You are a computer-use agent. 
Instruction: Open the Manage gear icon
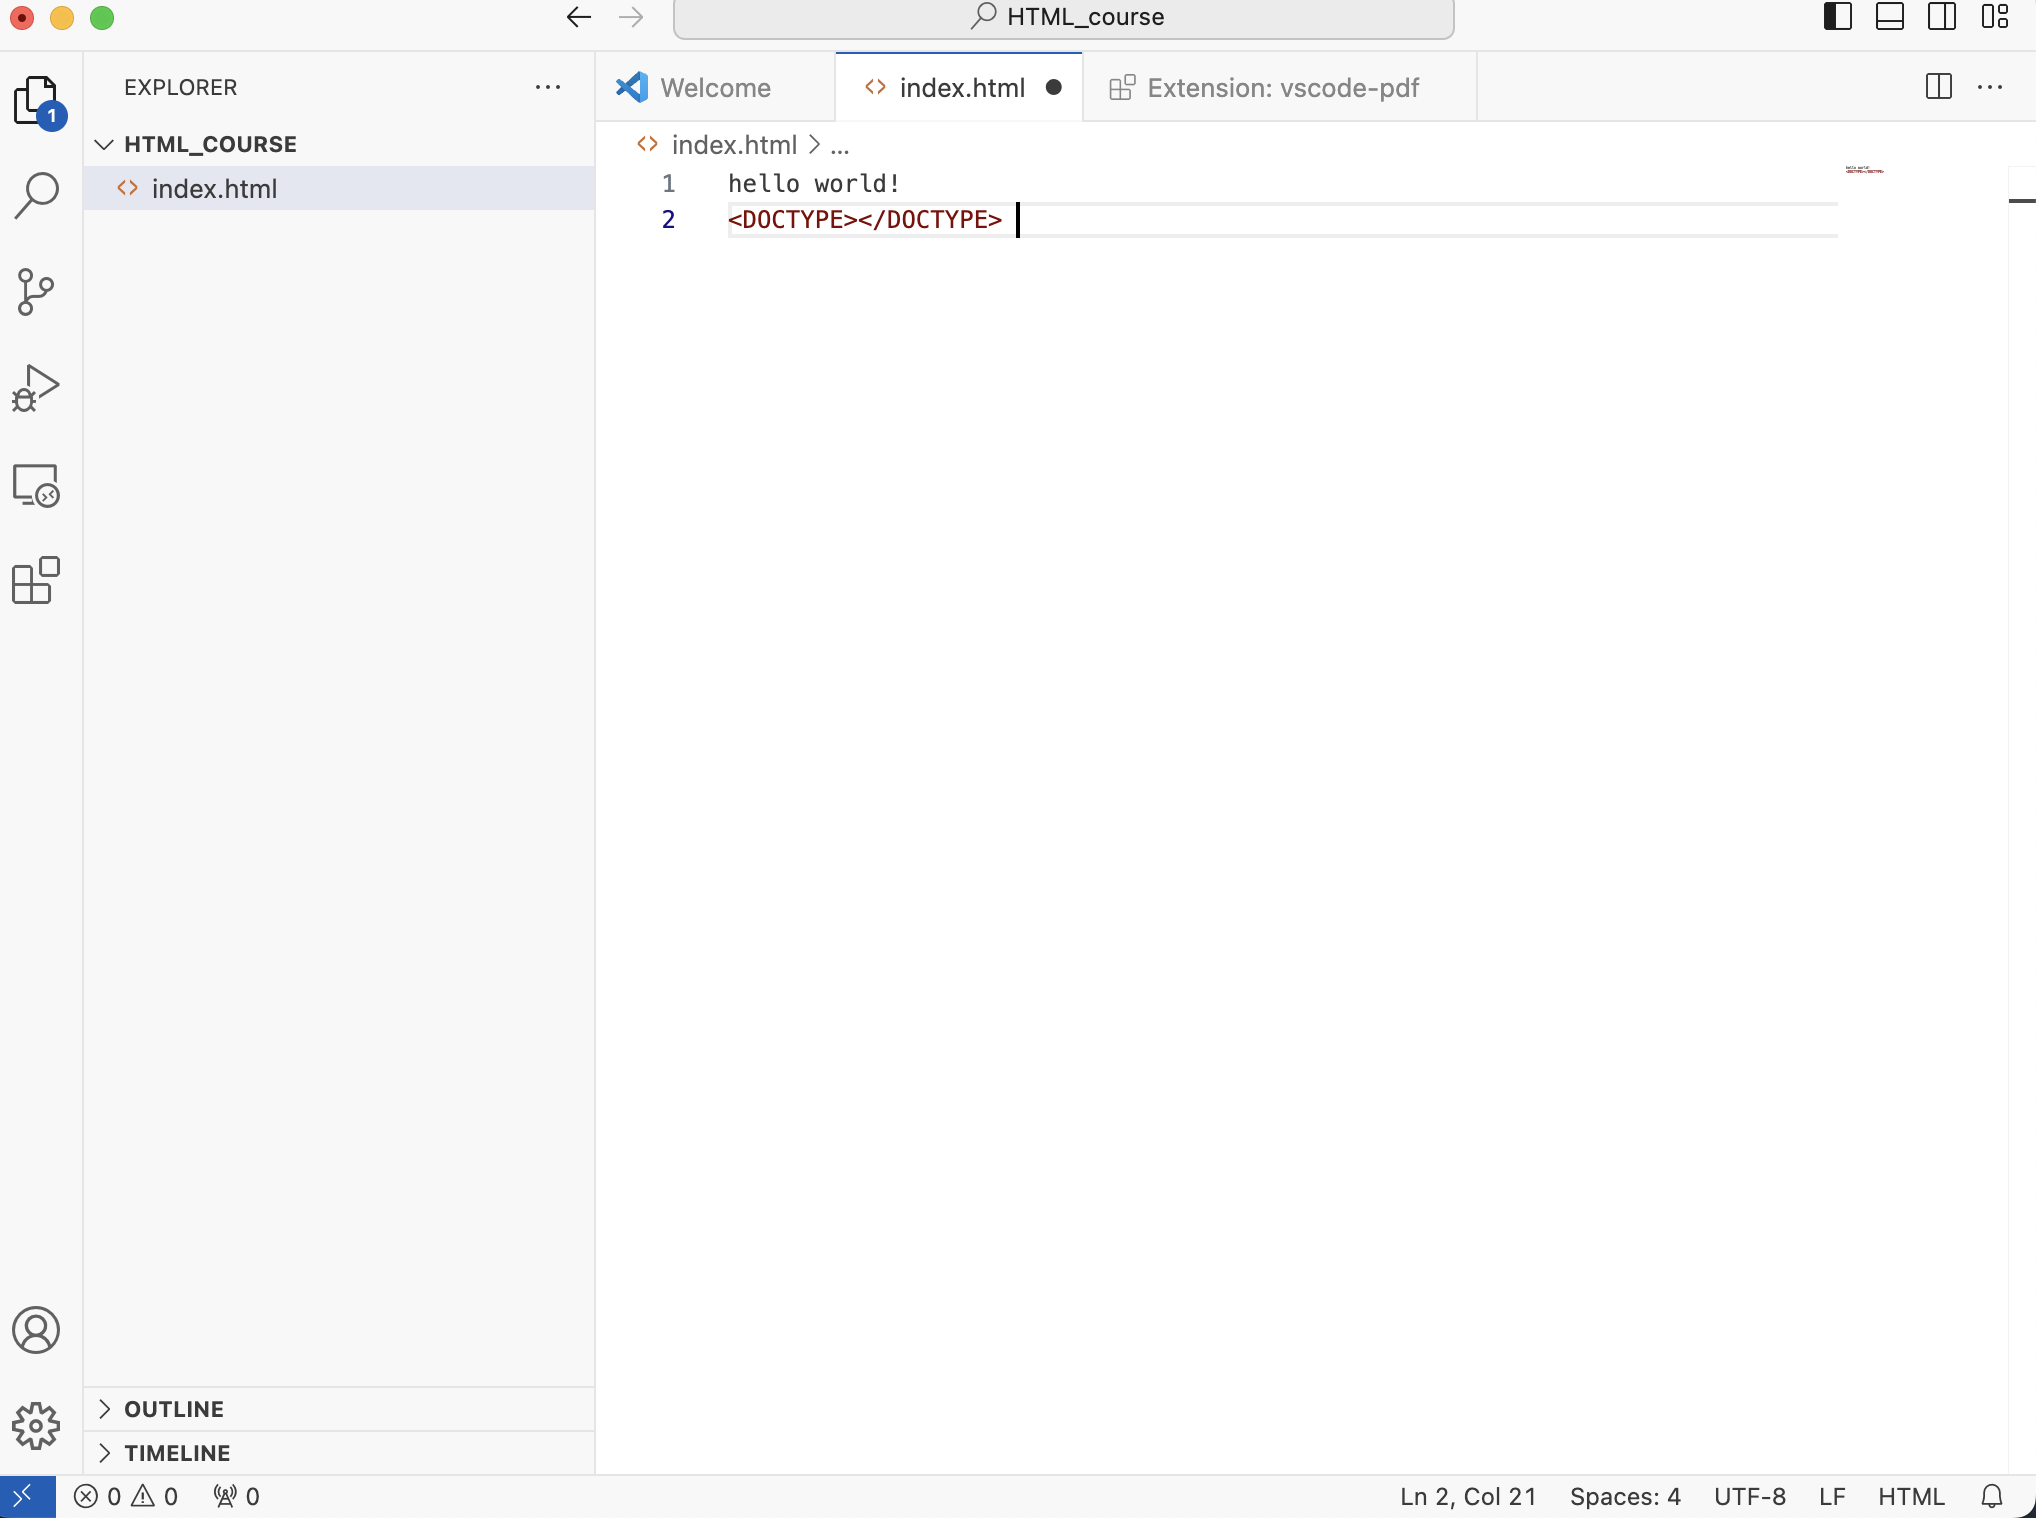(37, 1426)
